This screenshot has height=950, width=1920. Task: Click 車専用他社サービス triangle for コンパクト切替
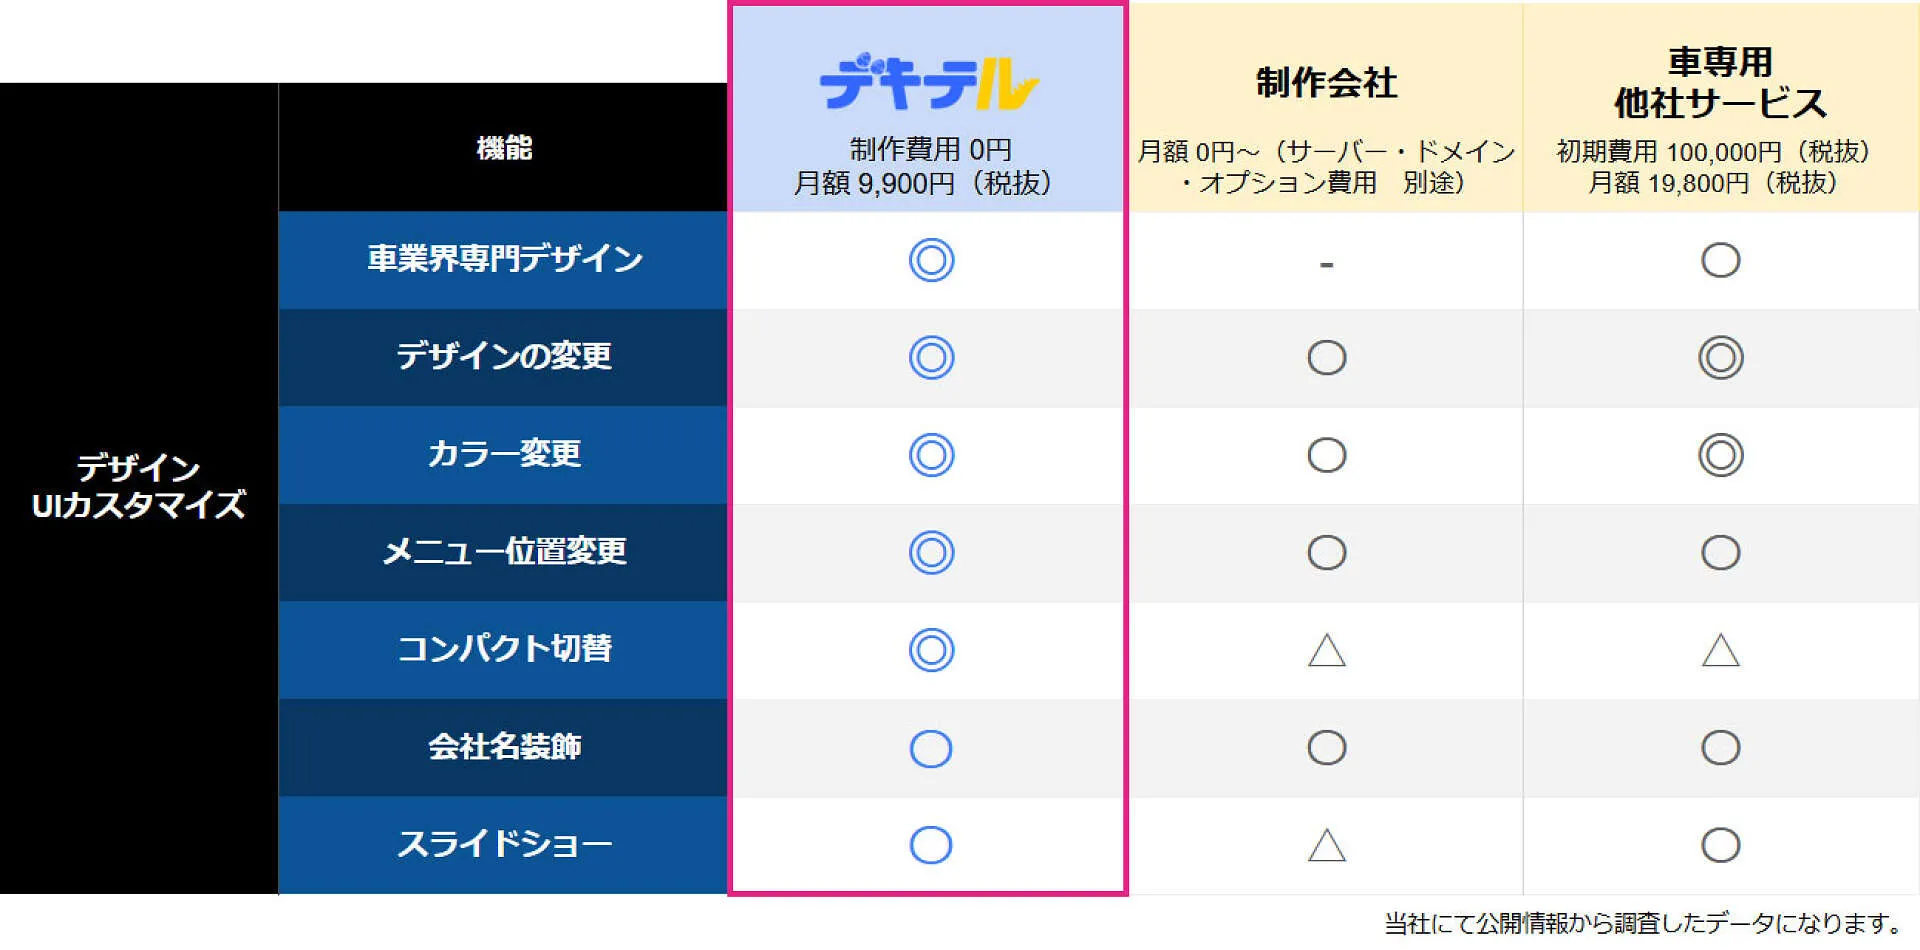click(1720, 650)
